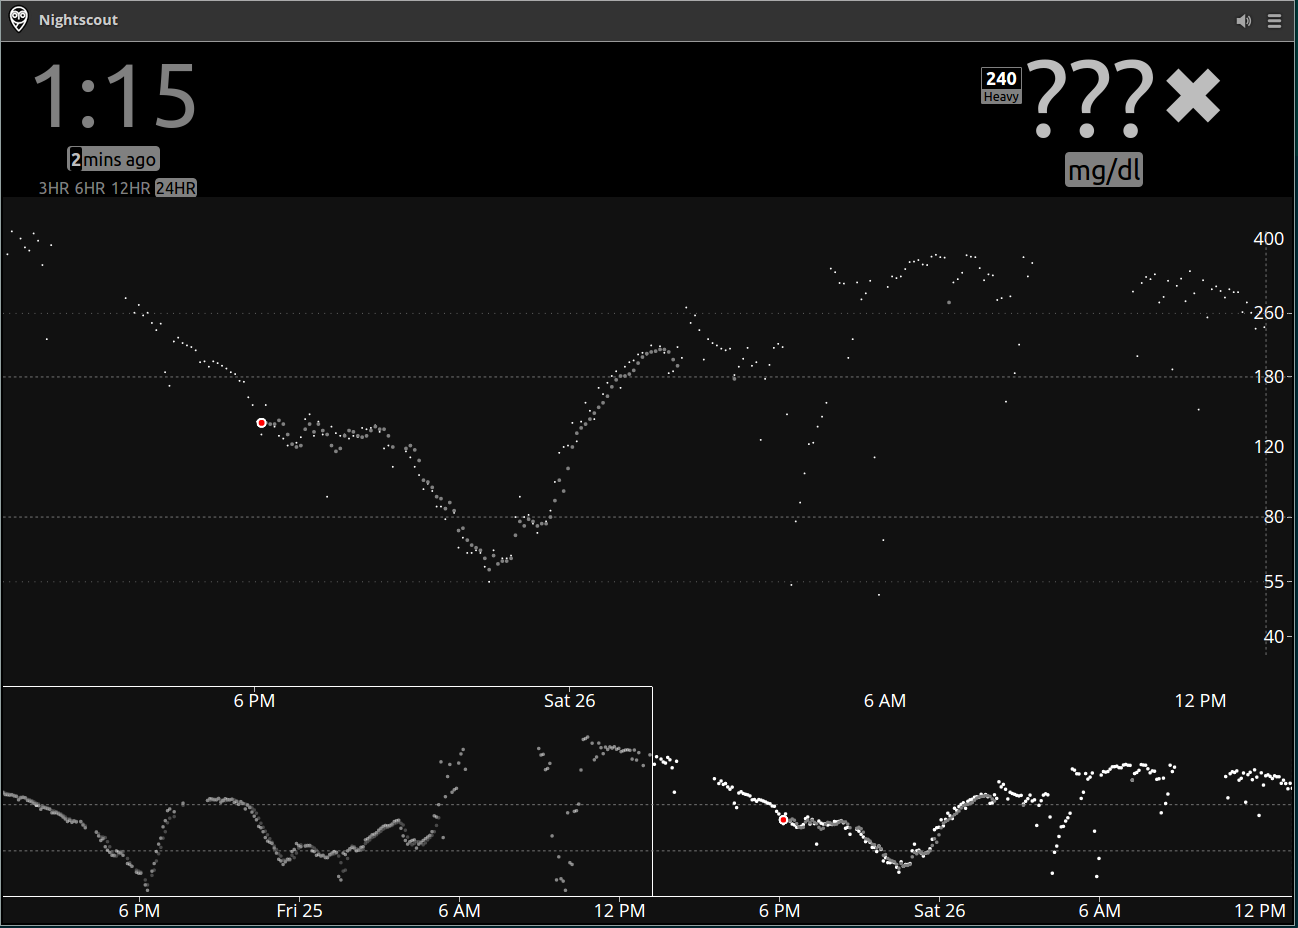Click inside the white brush selection box

(328, 791)
